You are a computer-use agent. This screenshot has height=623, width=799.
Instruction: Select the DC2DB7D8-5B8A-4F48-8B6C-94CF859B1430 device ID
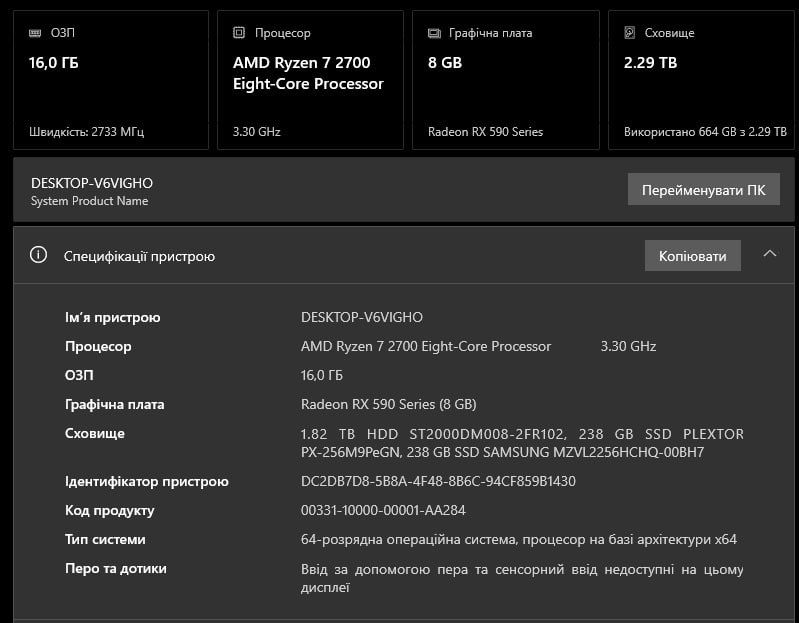click(x=438, y=481)
